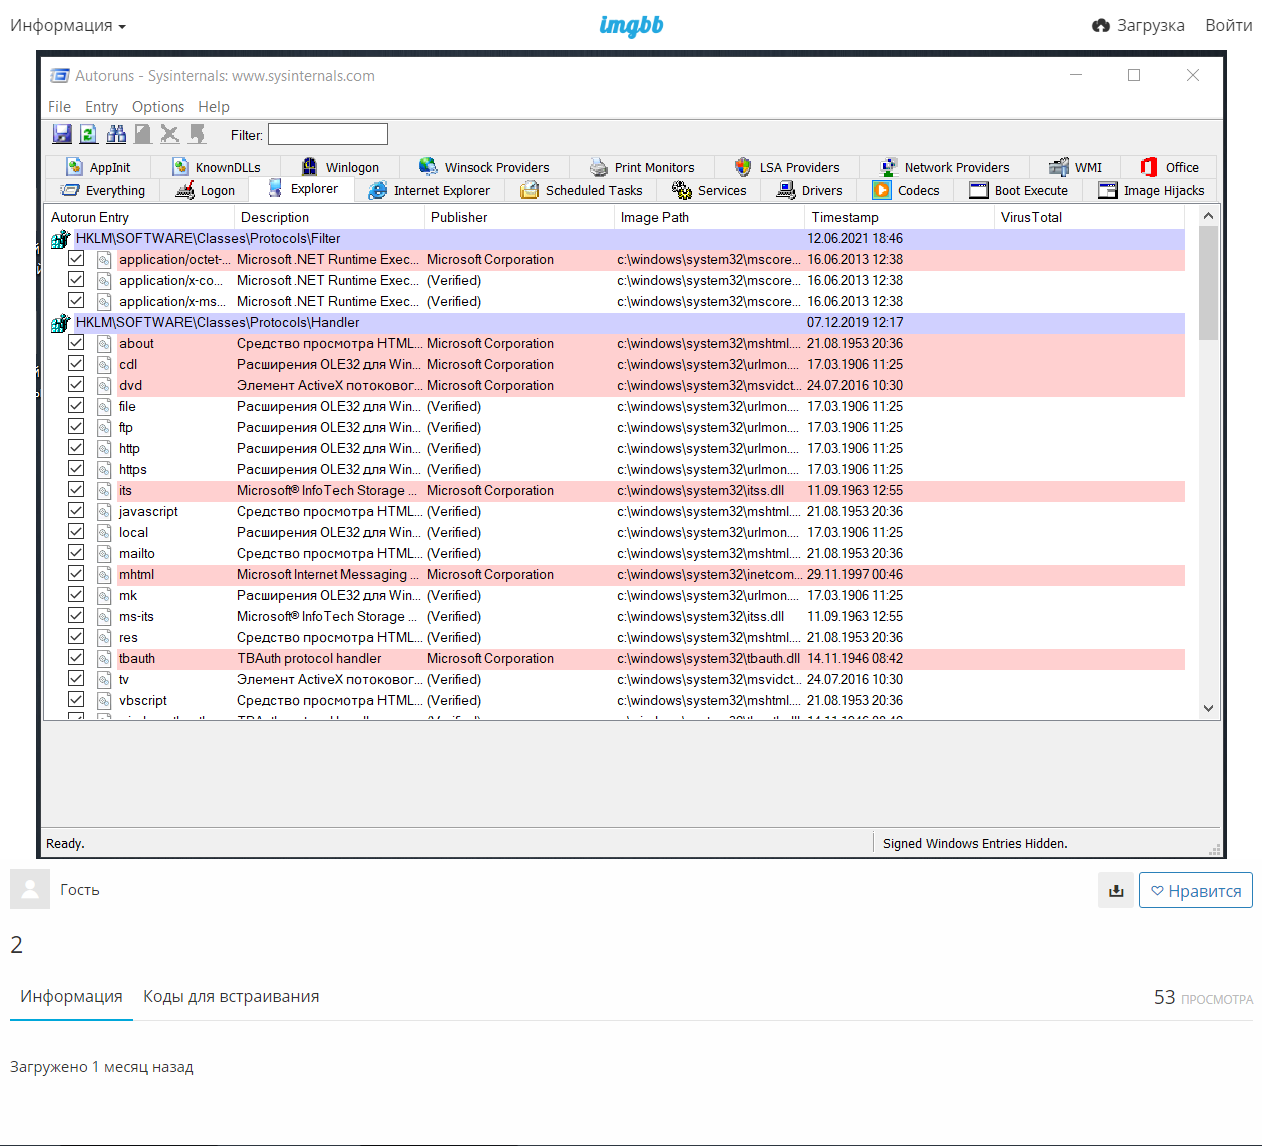Collapse the HKLM\SOFTWARE\Classes\Protocols\Handler group
Viewport: 1262px width, 1146px height.
pos(60,322)
